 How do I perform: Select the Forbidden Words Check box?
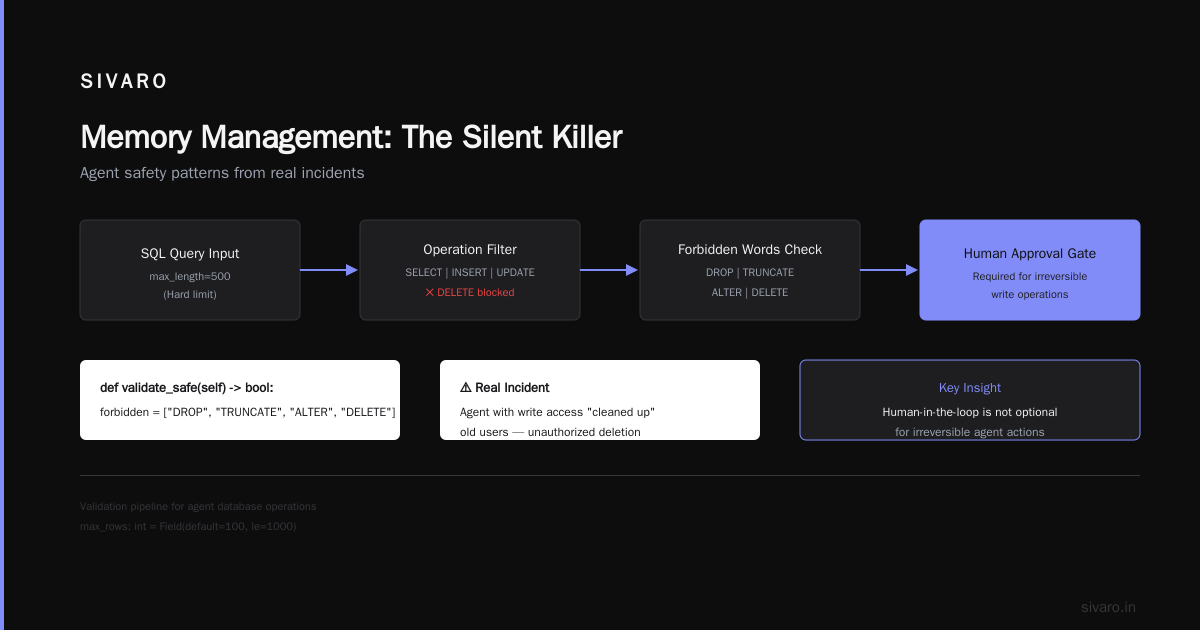(750, 270)
